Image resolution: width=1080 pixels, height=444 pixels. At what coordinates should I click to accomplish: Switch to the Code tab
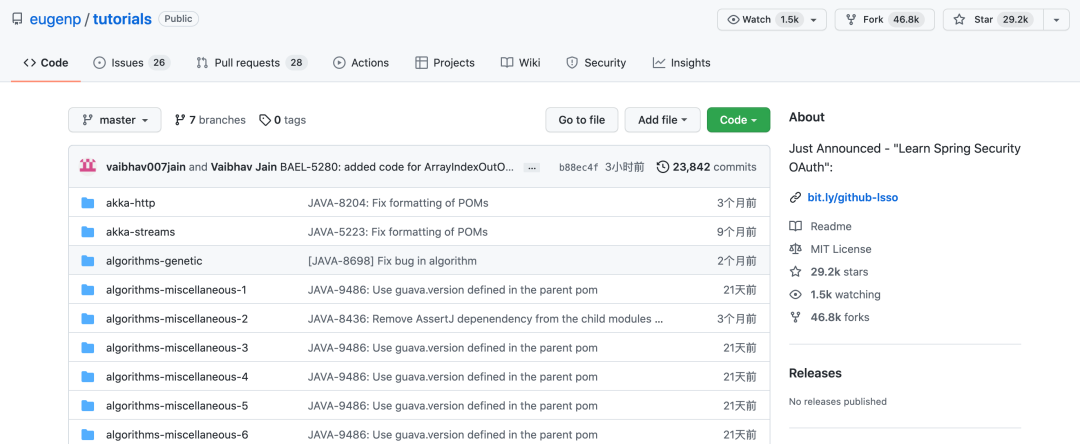click(x=45, y=63)
